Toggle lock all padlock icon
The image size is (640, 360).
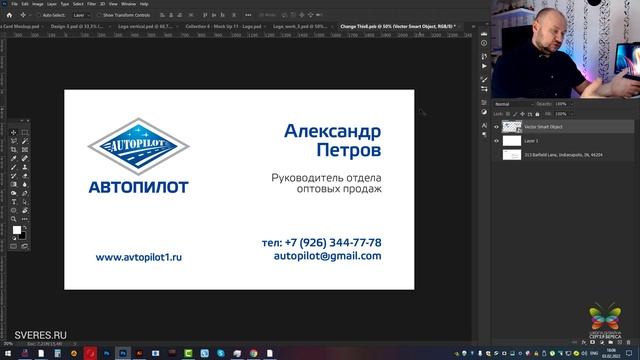coord(537,114)
